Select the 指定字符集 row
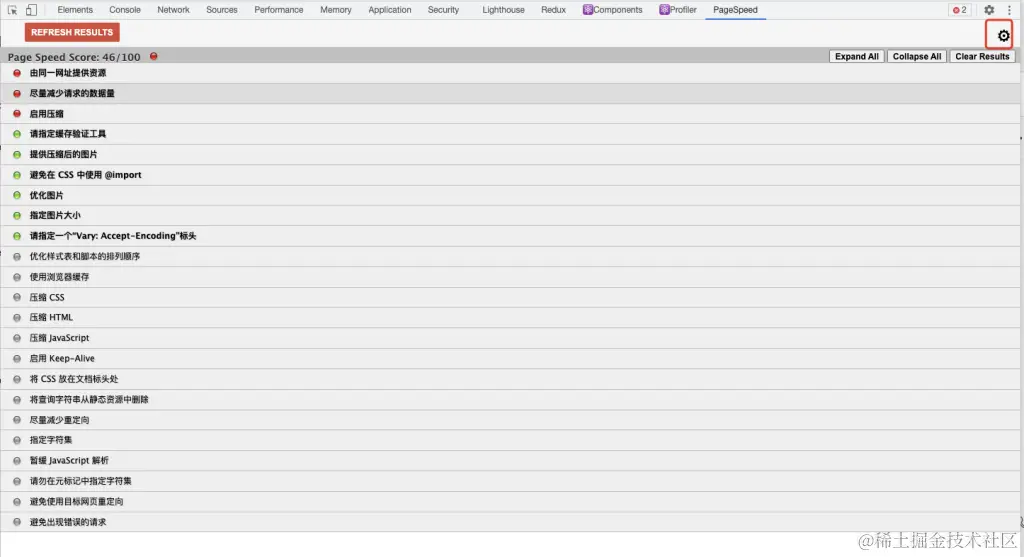1024x557 pixels. (510, 440)
